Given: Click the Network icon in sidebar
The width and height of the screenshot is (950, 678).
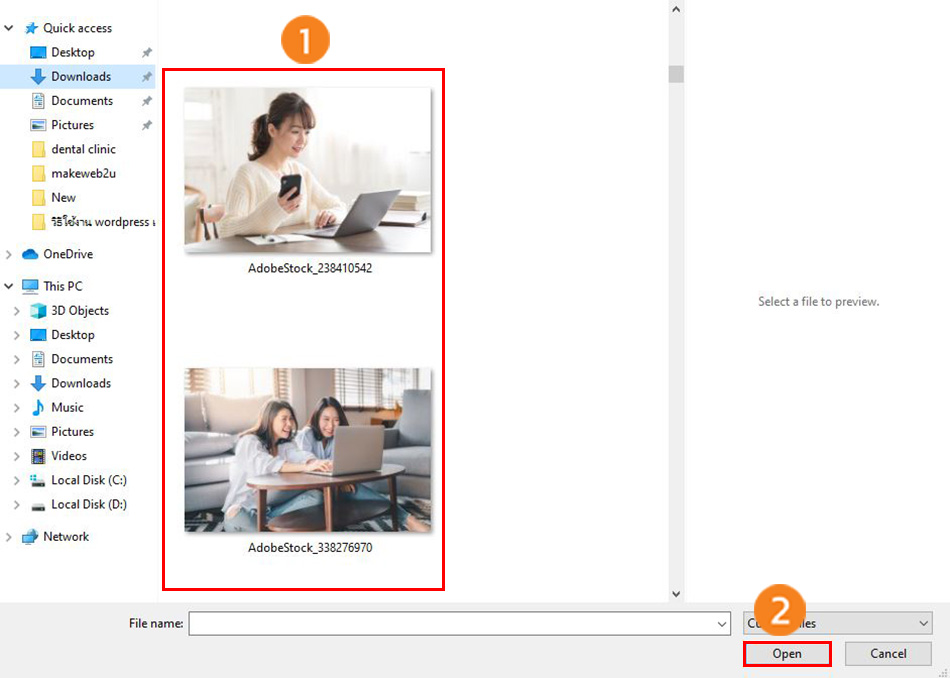Looking at the screenshot, I should tap(30, 537).
